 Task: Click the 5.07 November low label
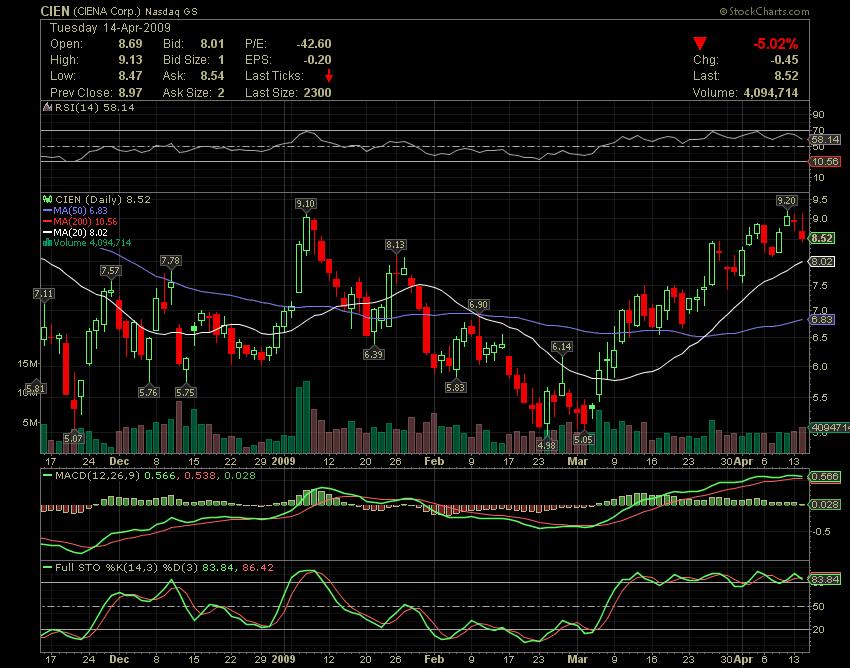(74, 438)
